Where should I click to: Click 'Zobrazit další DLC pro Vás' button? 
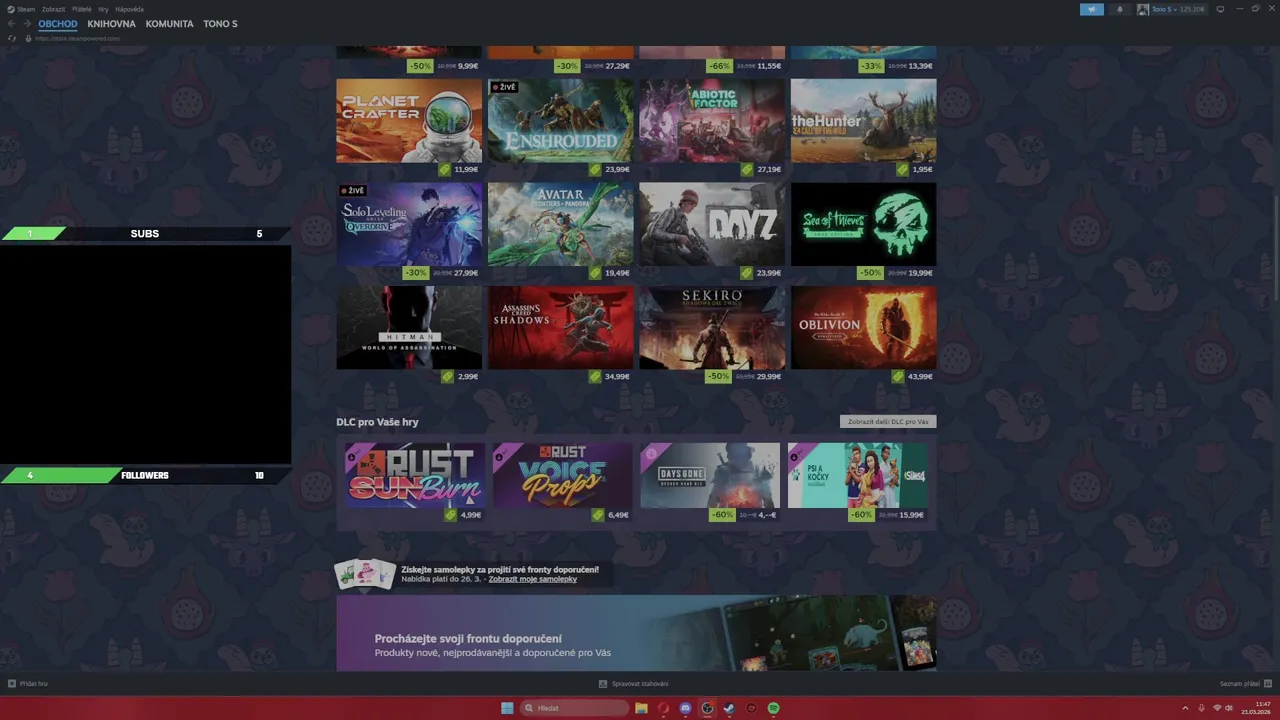click(x=888, y=422)
